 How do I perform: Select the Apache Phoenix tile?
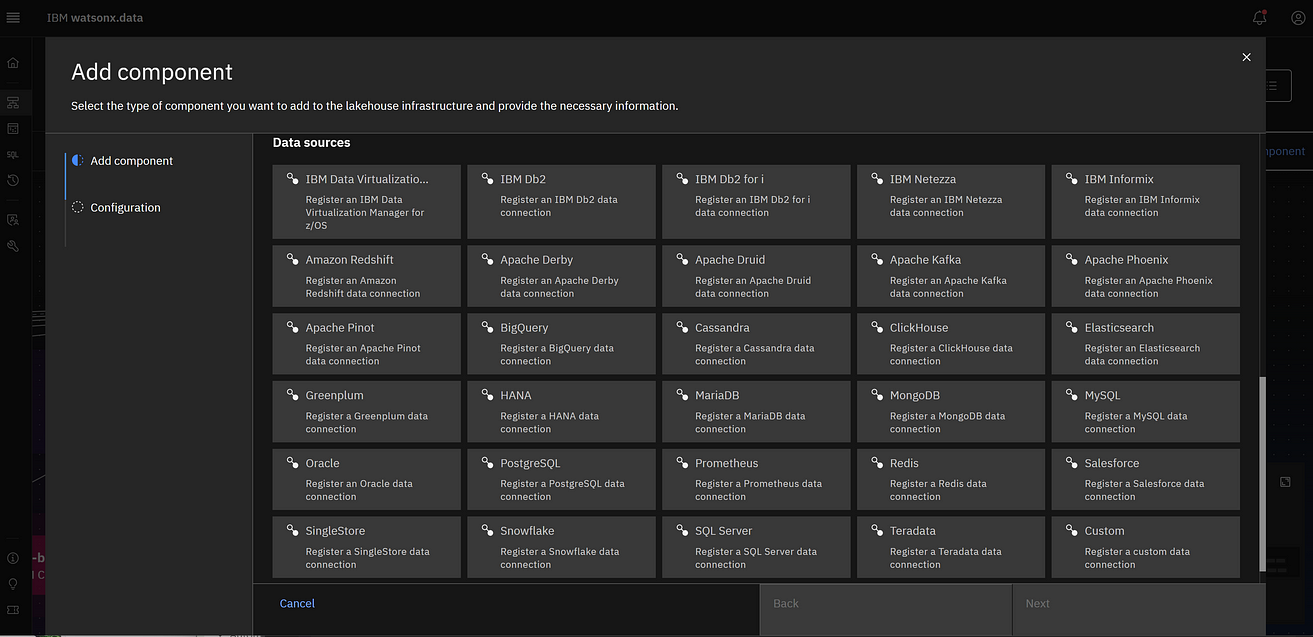pos(1145,276)
